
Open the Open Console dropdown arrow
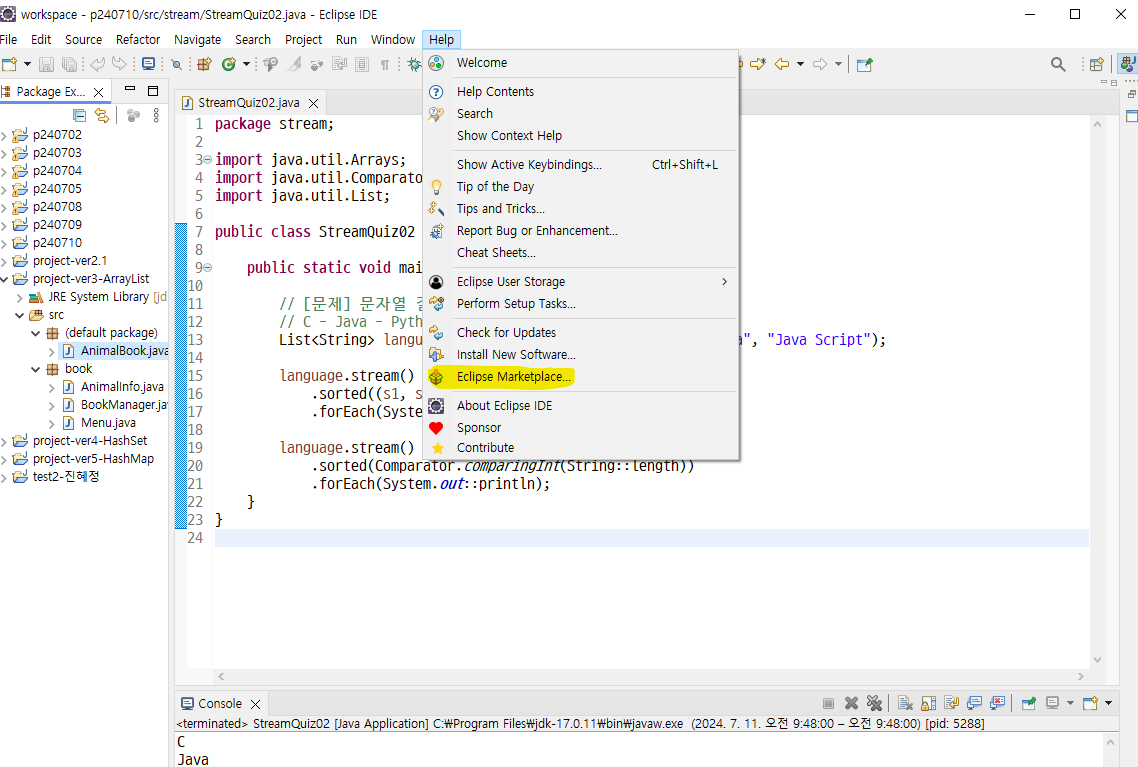[x=1108, y=703]
